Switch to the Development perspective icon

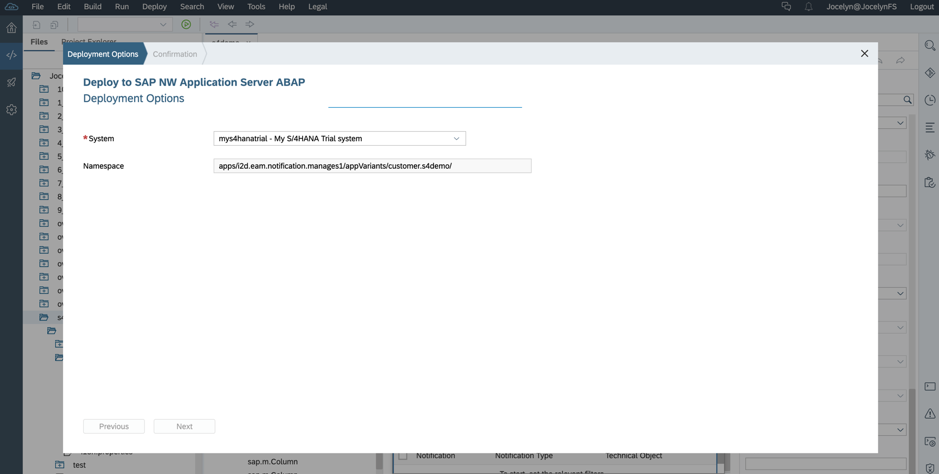[x=11, y=55]
